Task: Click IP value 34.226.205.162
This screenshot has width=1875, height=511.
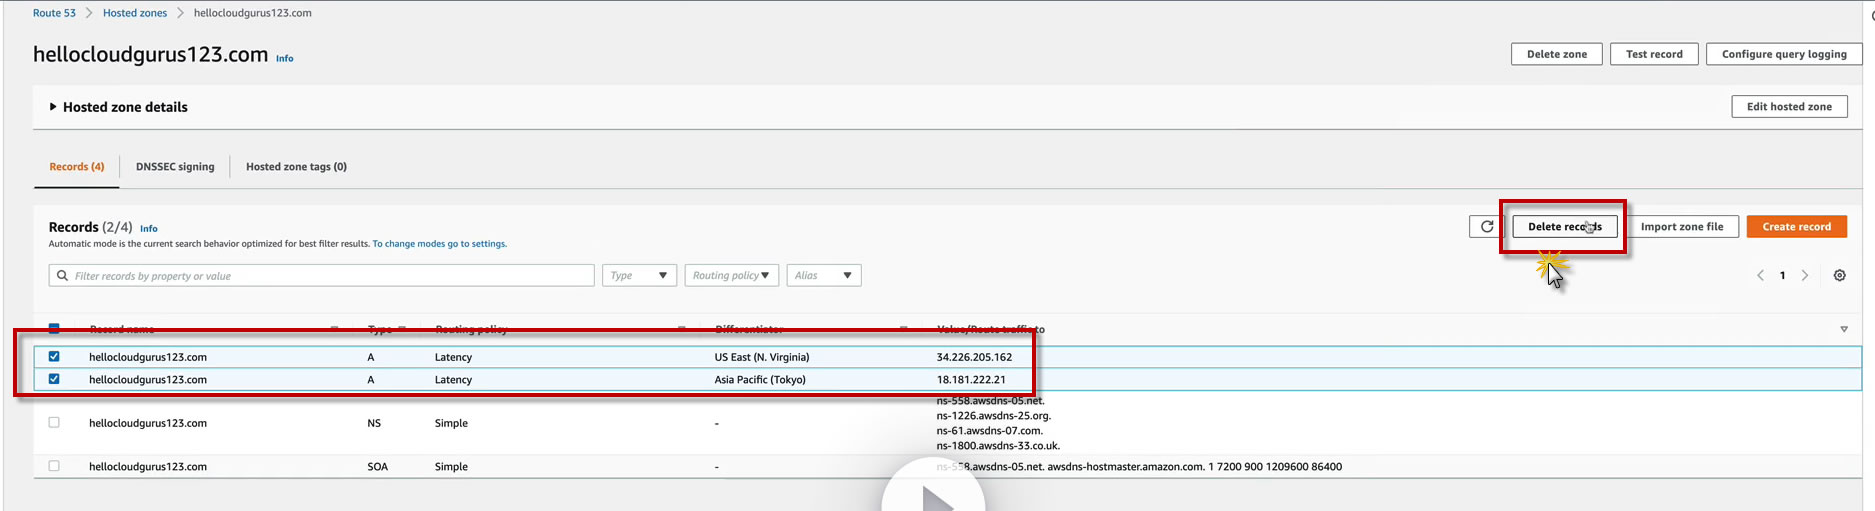Action: pos(974,357)
